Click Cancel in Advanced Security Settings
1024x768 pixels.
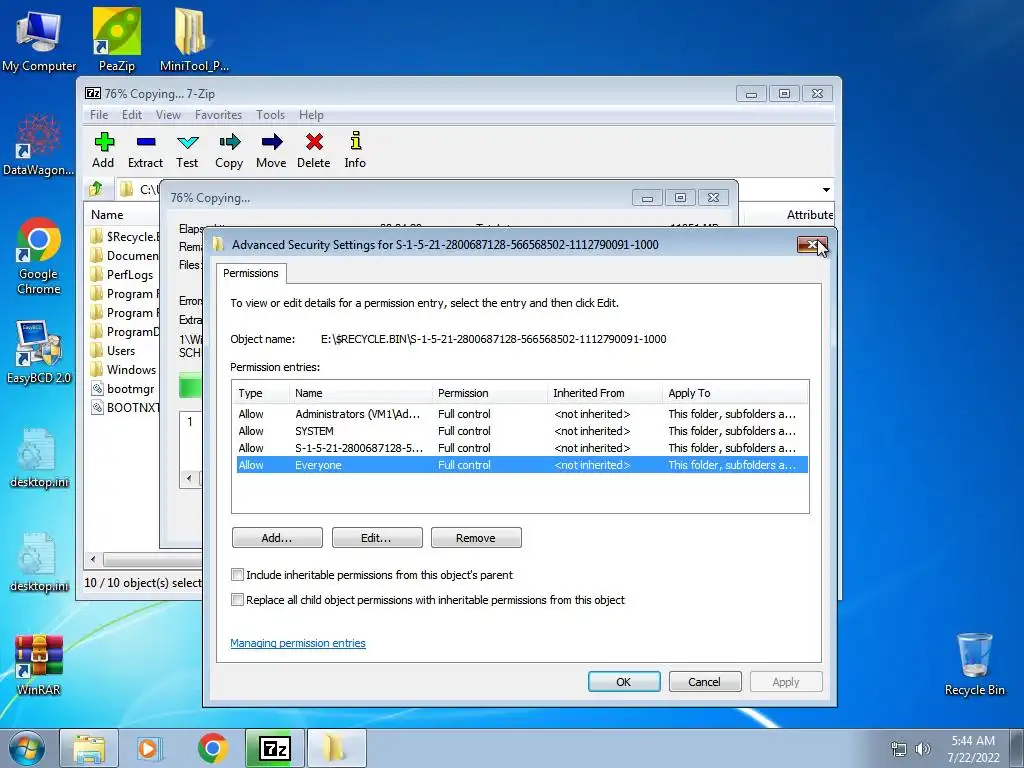(x=705, y=682)
